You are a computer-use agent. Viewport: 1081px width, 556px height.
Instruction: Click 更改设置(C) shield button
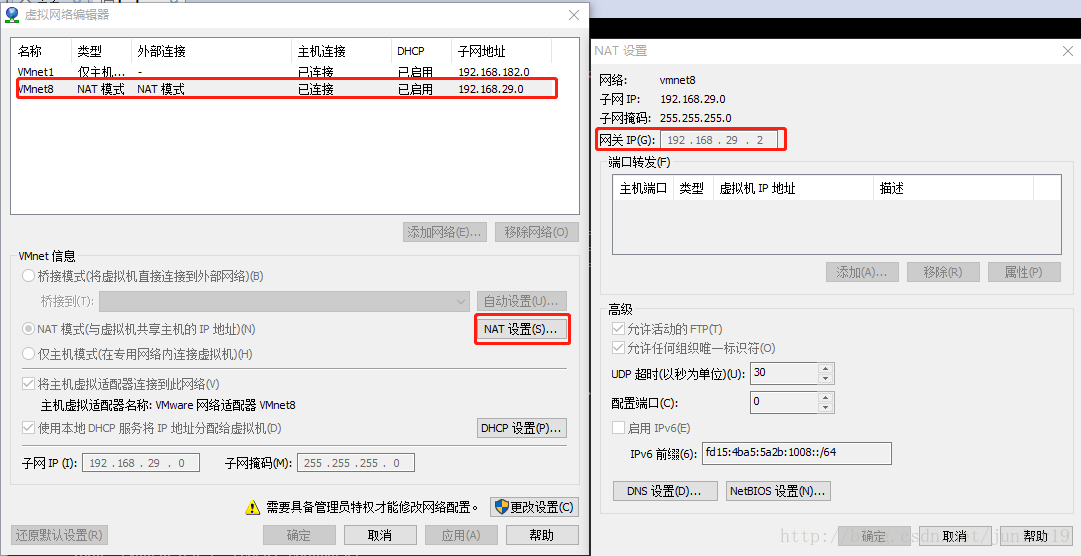534,507
